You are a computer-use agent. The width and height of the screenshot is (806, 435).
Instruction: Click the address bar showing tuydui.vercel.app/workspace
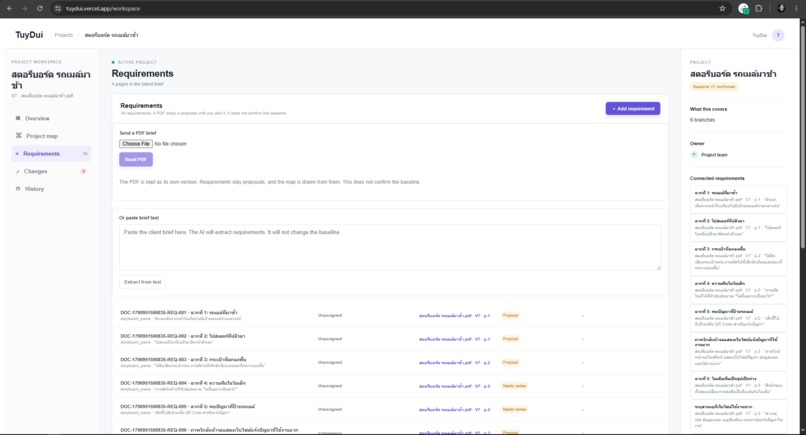click(386, 8)
